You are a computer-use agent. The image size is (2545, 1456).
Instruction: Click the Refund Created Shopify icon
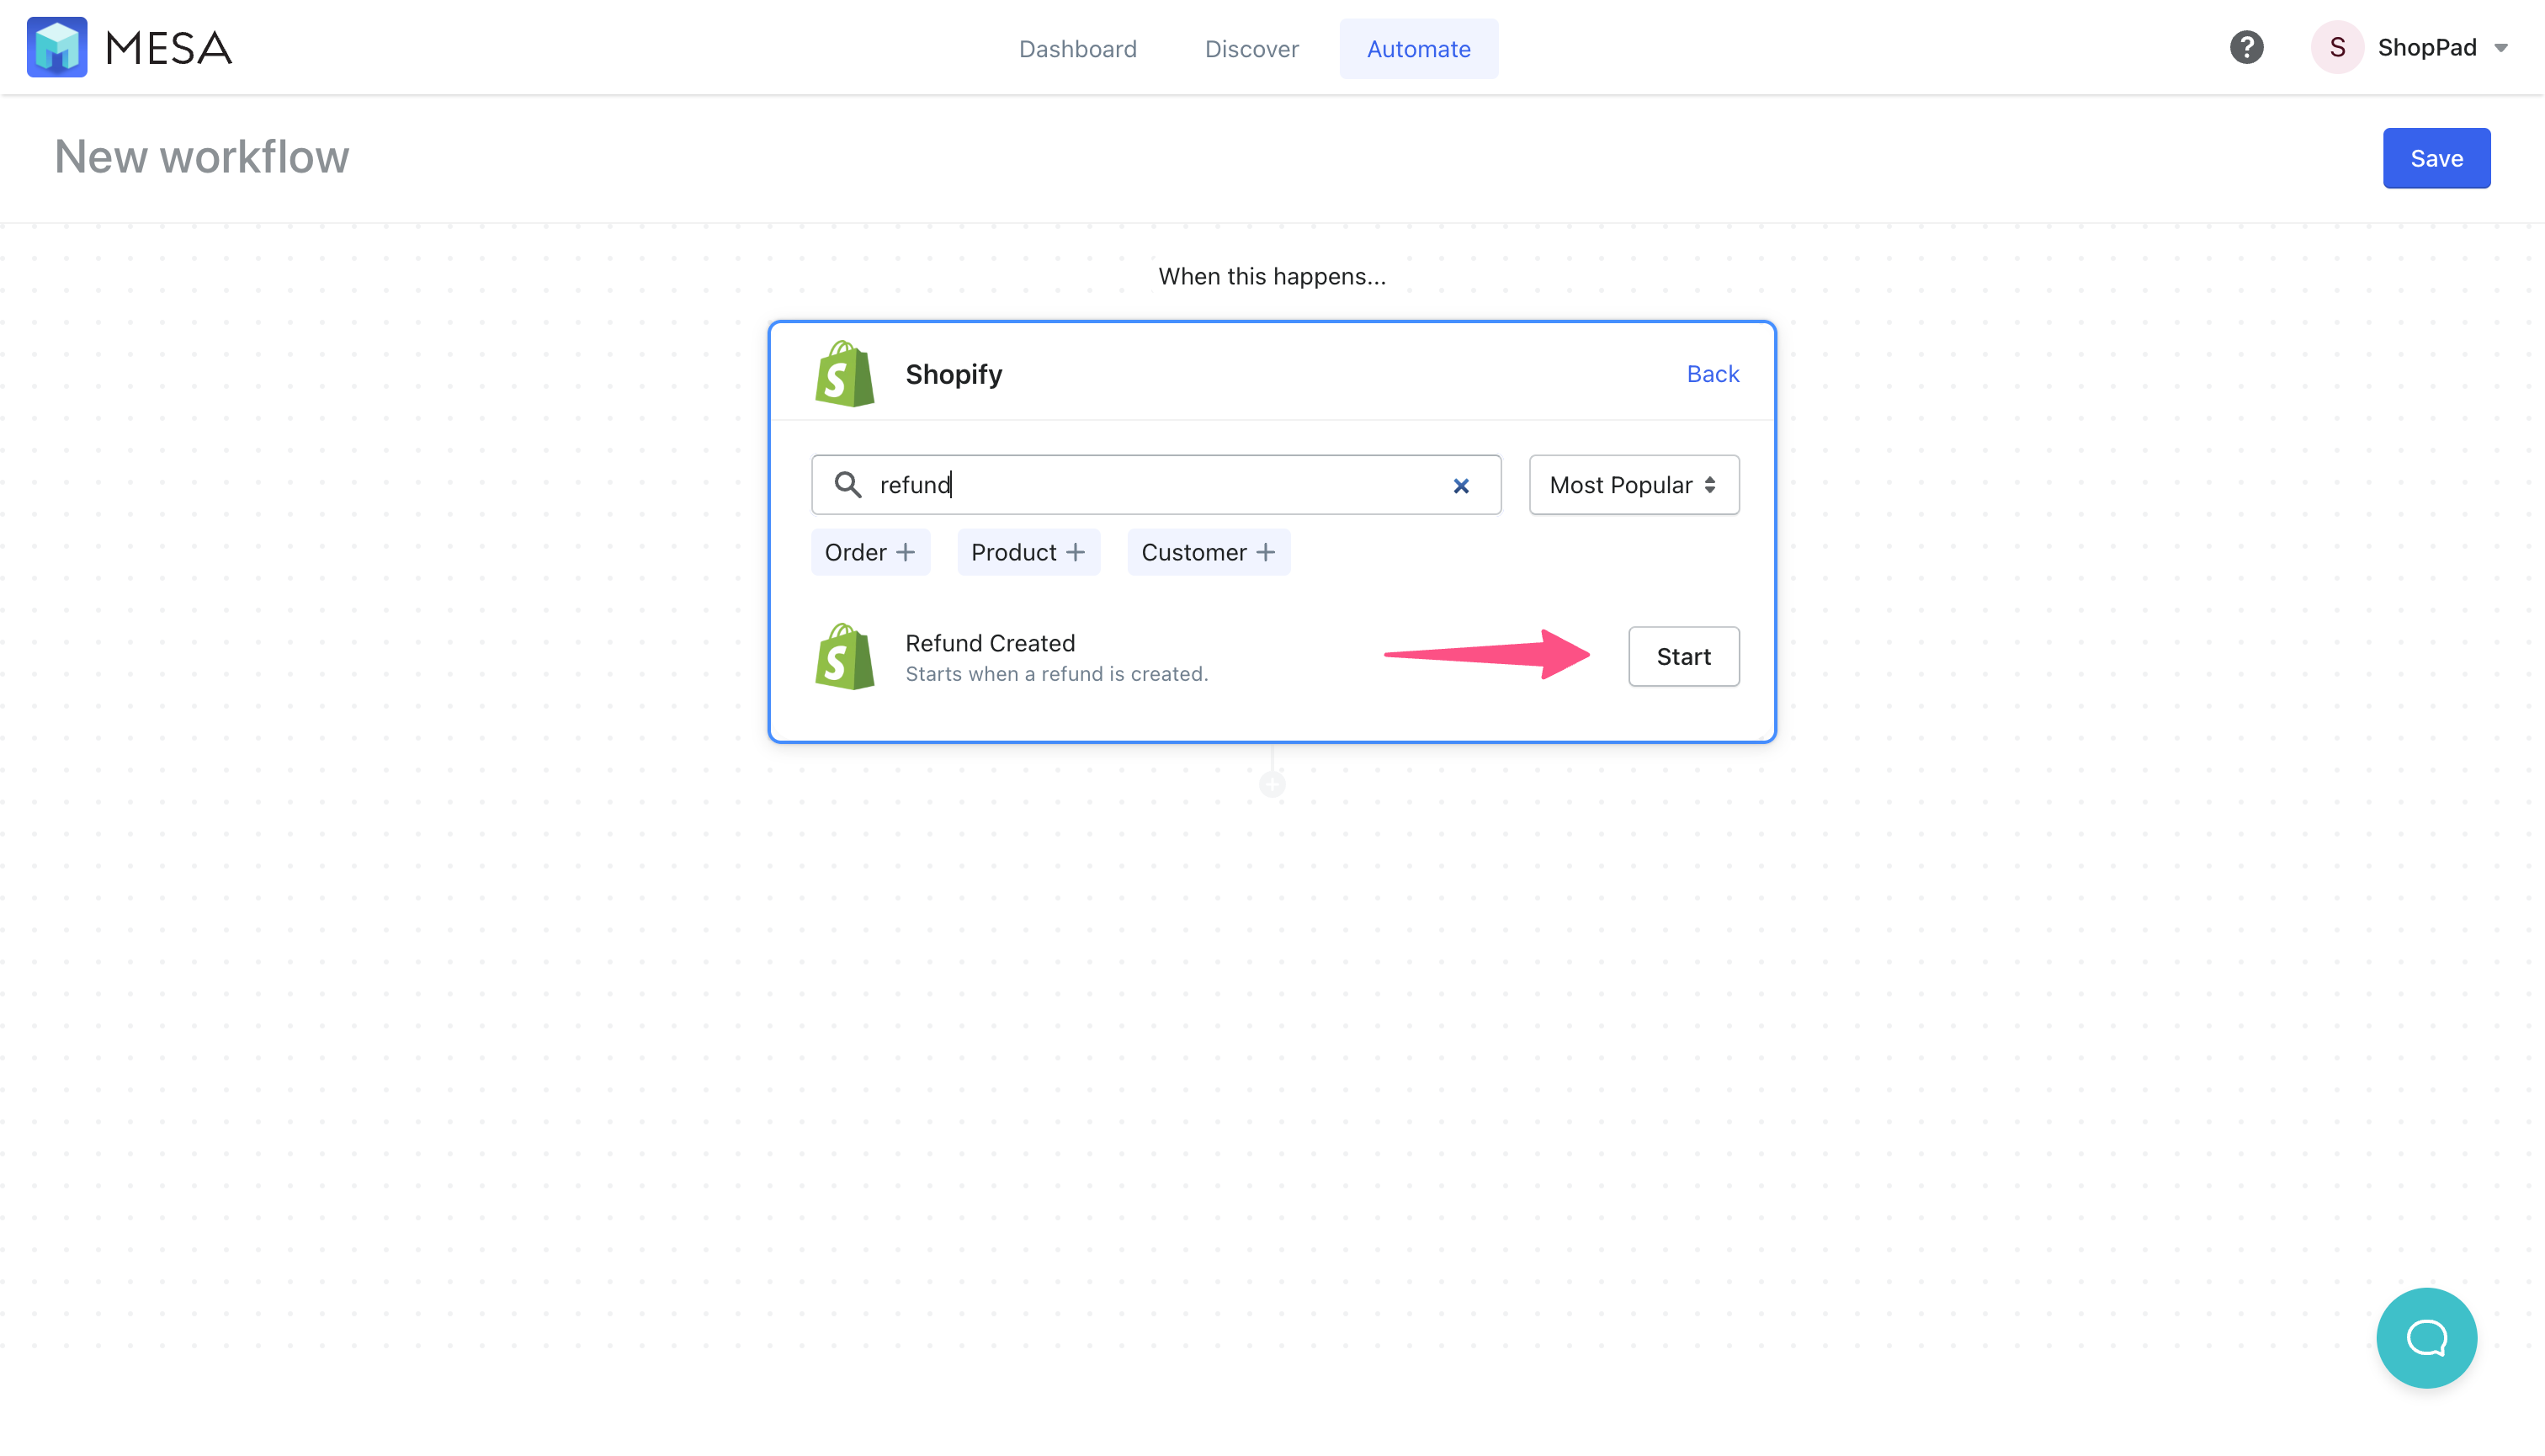point(845,656)
